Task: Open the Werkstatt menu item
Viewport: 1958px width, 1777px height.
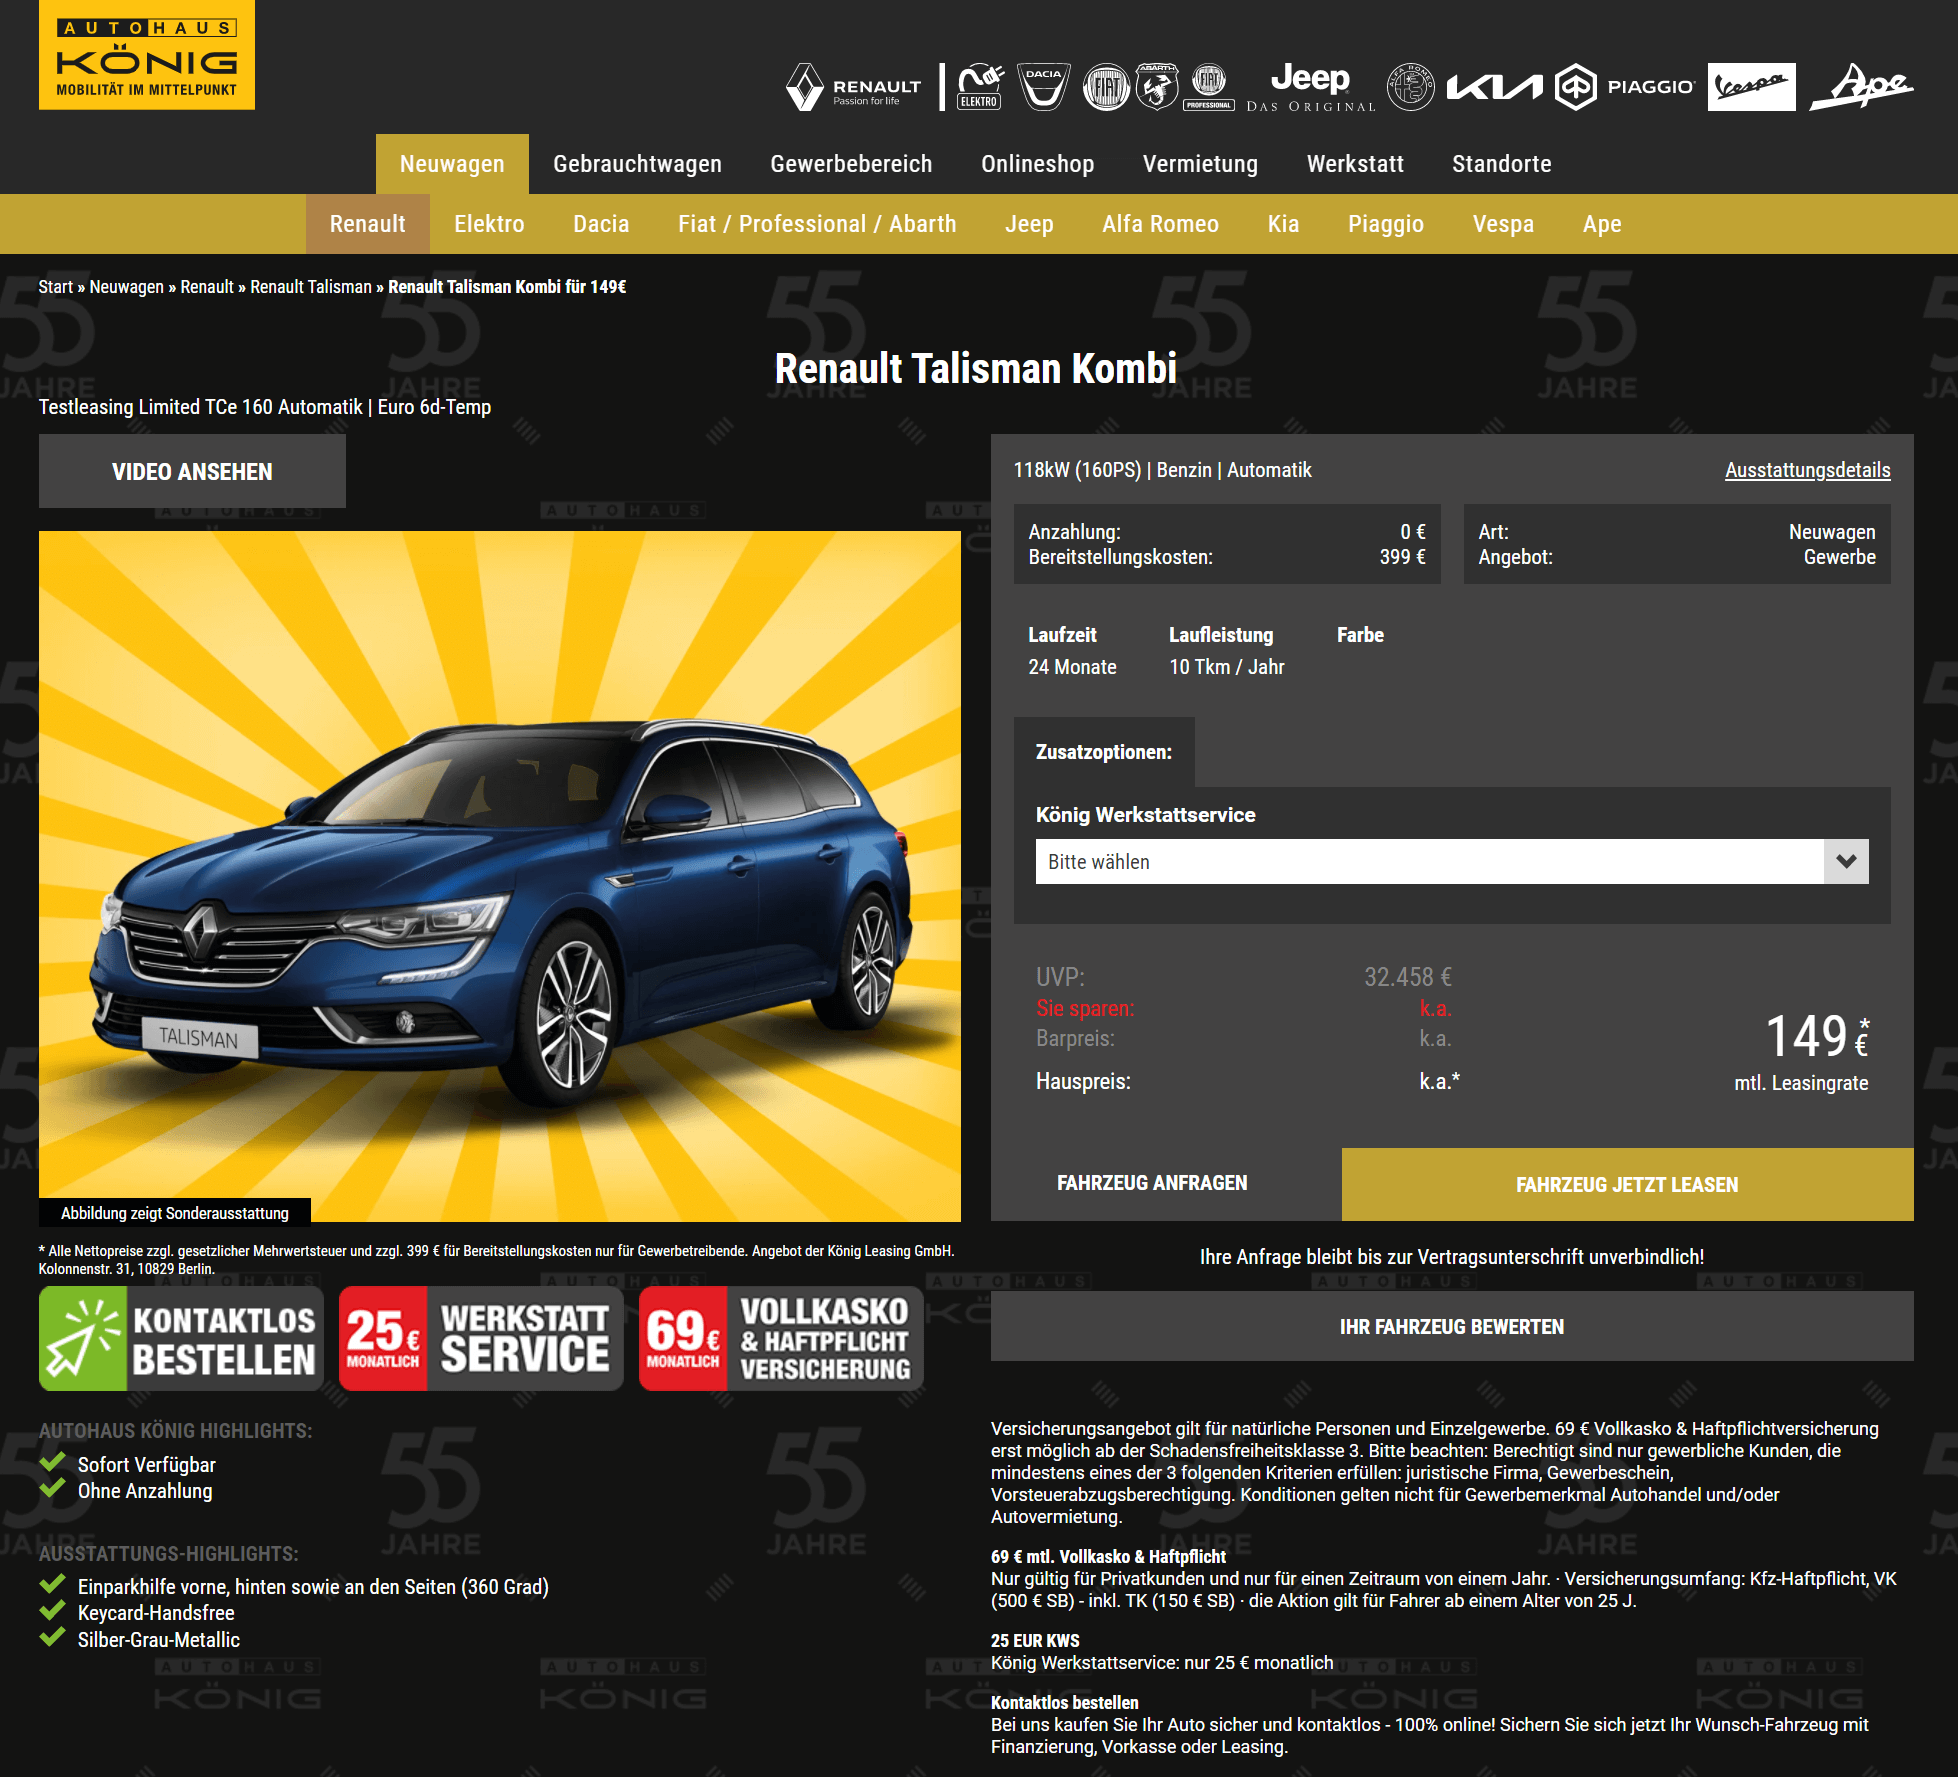Action: [x=1355, y=164]
